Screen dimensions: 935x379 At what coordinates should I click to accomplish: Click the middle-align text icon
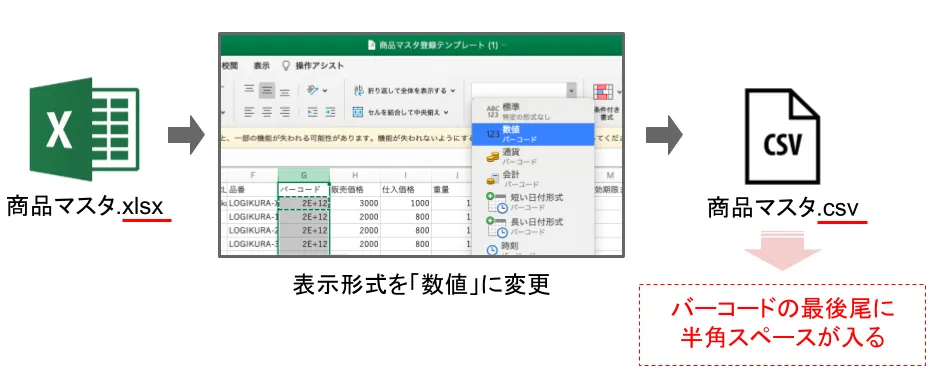(267, 91)
